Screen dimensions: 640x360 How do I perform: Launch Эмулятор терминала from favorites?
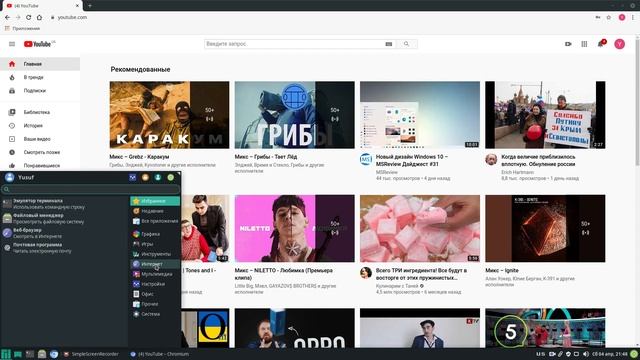tap(64, 204)
